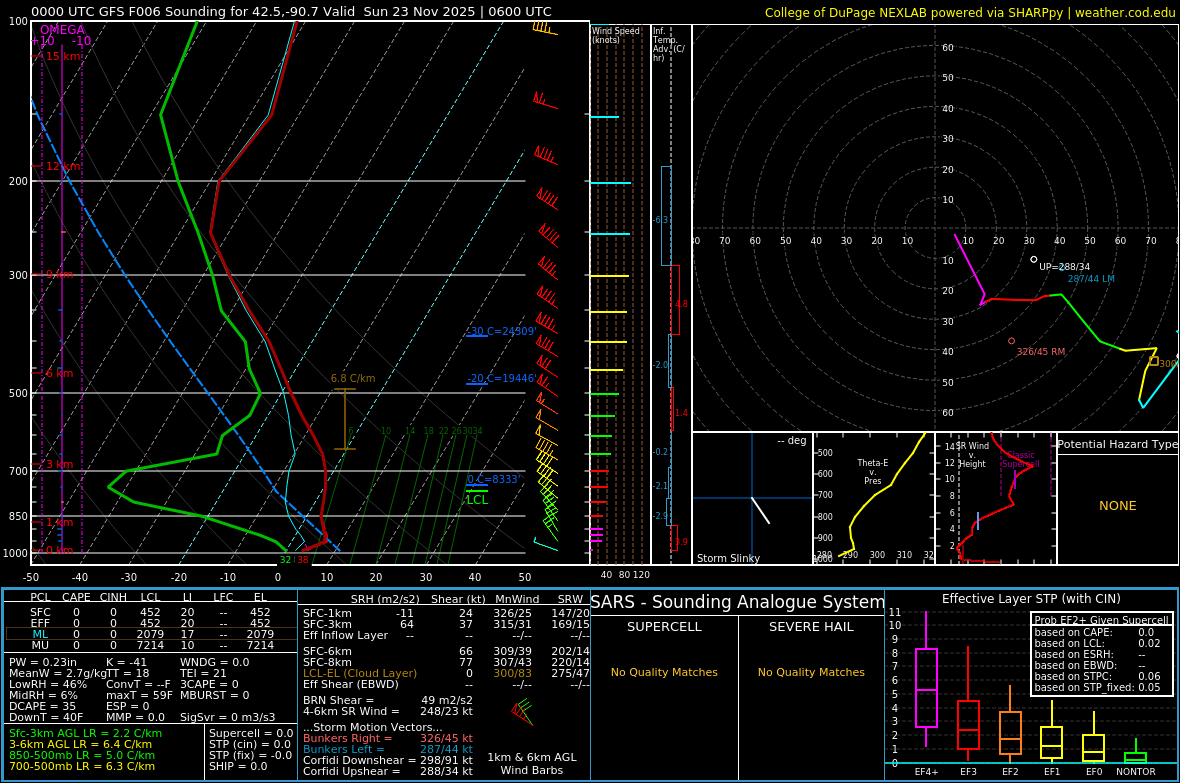The width and height of the screenshot is (1180, 783).
Task: Click the Supercell = 0.0 value
Action: click(x=251, y=733)
